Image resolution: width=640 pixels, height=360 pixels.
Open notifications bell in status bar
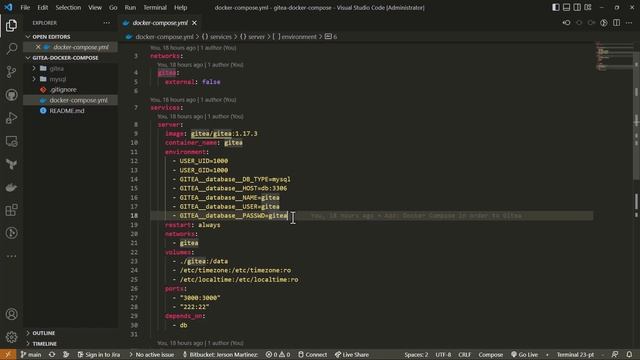(x=629, y=354)
